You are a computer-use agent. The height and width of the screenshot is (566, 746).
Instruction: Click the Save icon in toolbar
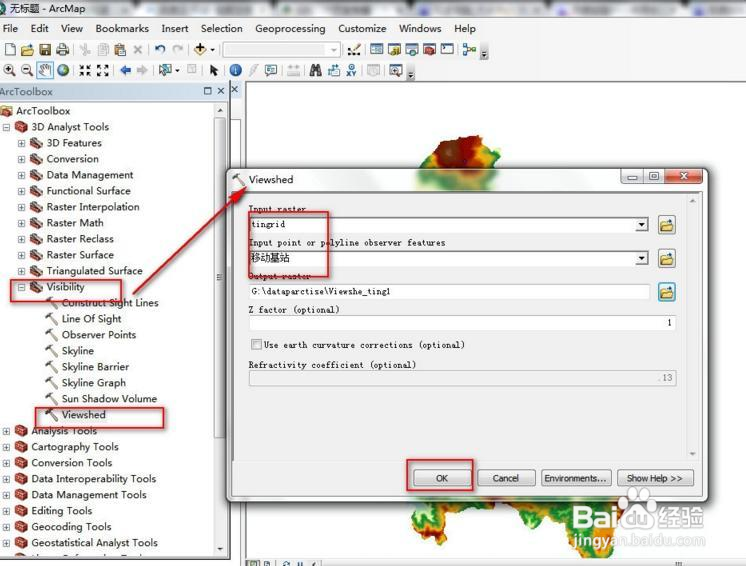pos(45,49)
